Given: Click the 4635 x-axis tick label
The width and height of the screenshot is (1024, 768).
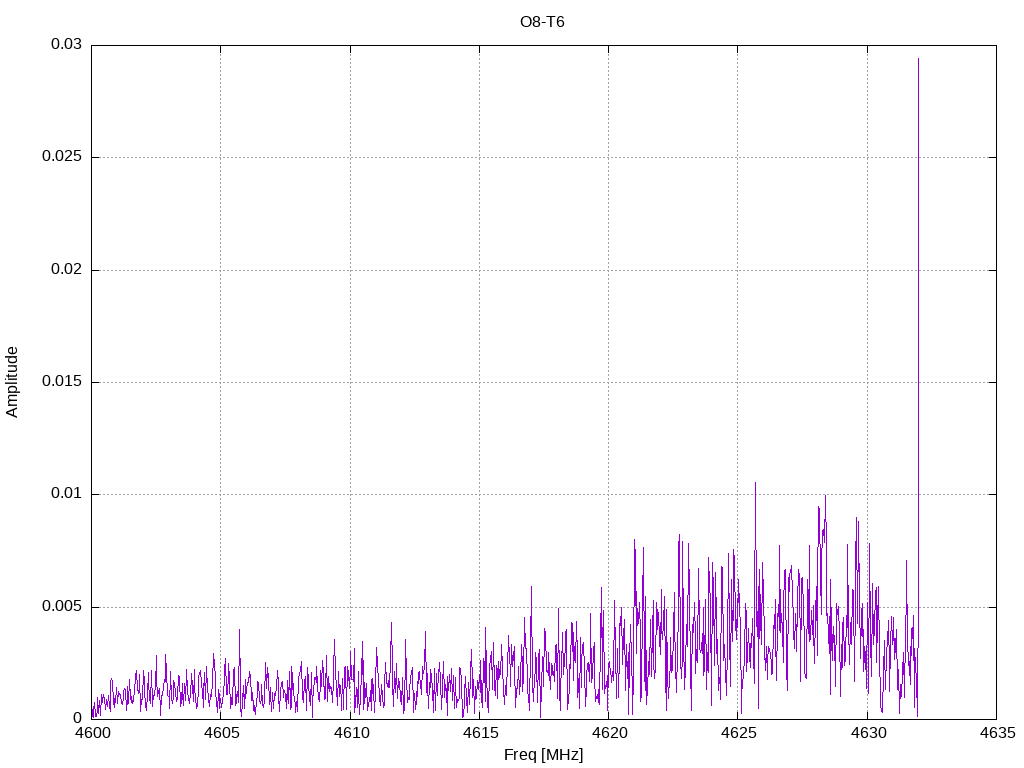Looking at the screenshot, I should [x=996, y=734].
